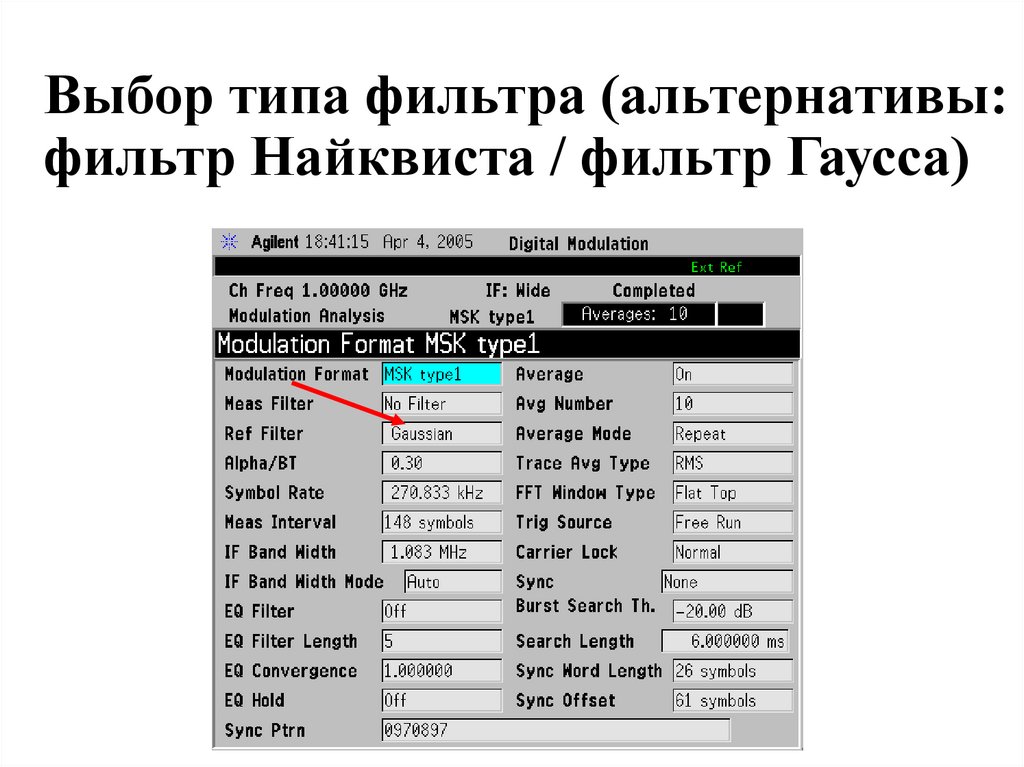This screenshot has width=1024, height=767.
Task: Select the FFT Window Type field Flat Top
Action: (x=733, y=493)
